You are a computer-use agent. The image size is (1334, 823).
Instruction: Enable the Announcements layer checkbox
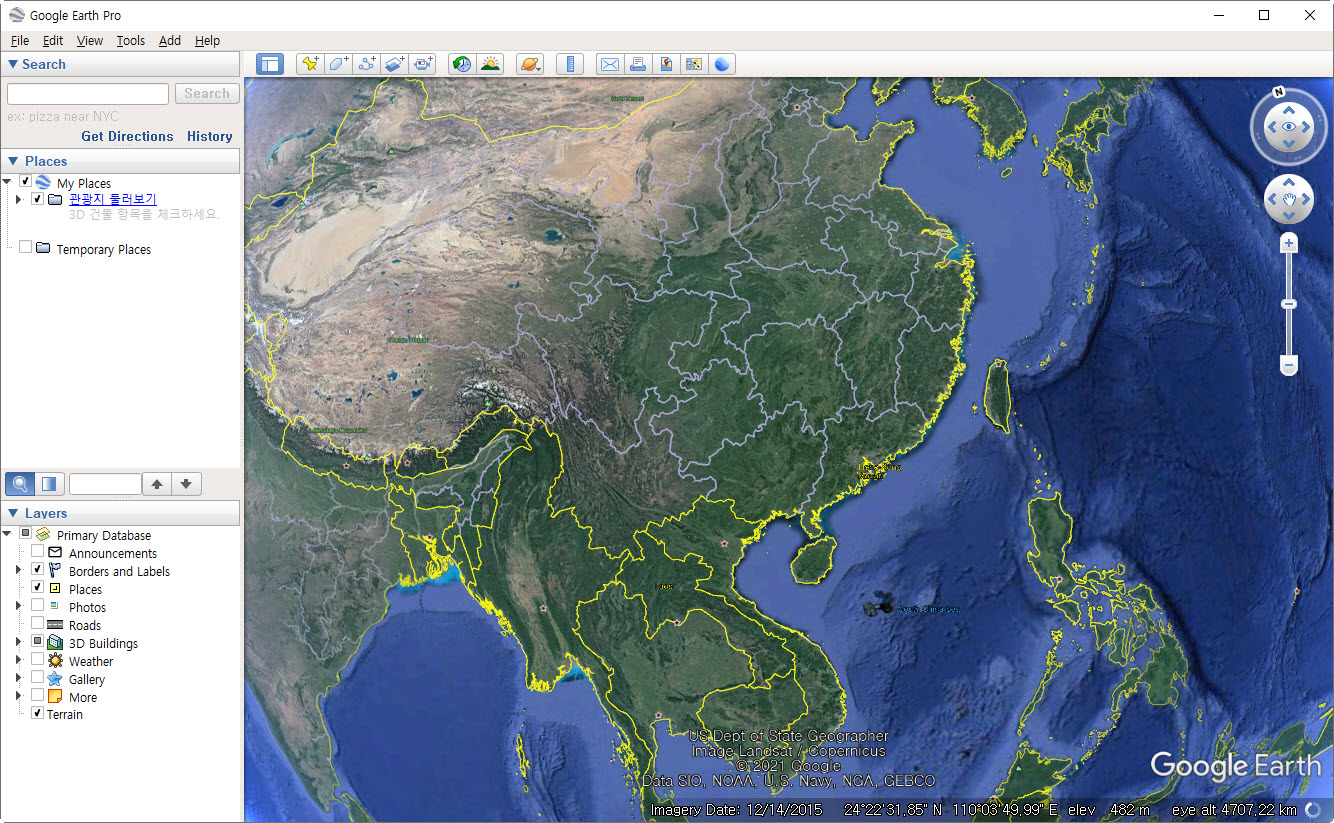point(37,552)
